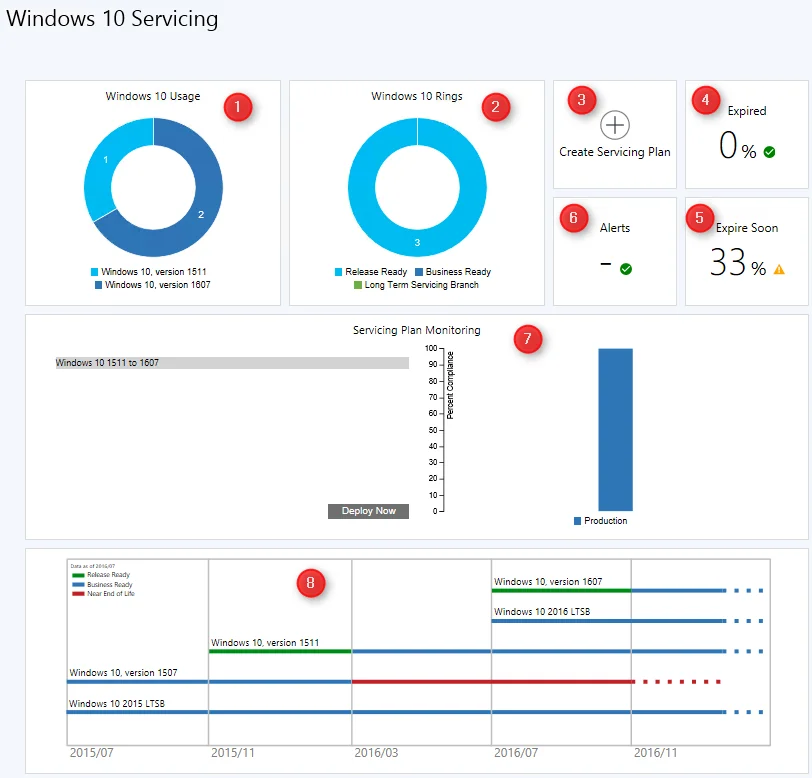Click the "Windows 10, version 1511" timeline label
Screen dimensions: 812x778
(265, 643)
